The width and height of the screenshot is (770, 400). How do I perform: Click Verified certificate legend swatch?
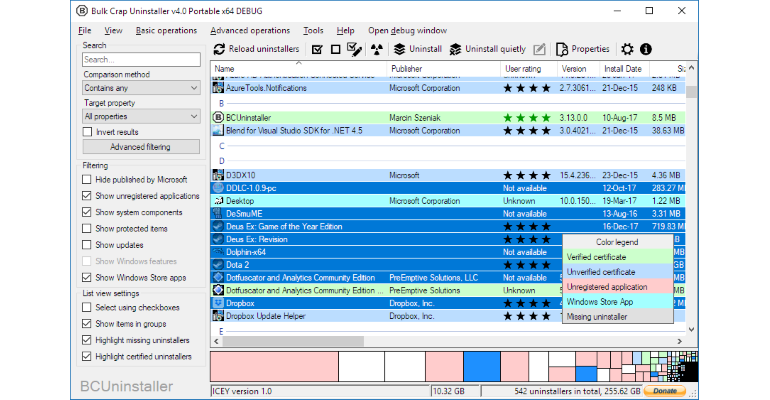pyautogui.click(x=618, y=257)
